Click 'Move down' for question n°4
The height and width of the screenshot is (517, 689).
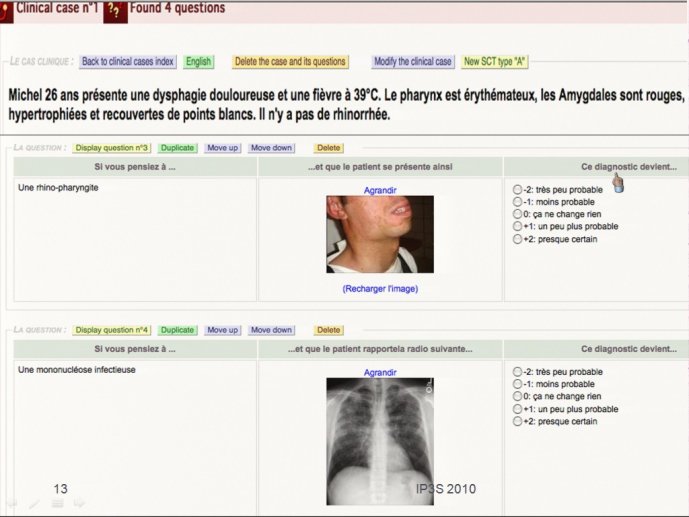[271, 330]
